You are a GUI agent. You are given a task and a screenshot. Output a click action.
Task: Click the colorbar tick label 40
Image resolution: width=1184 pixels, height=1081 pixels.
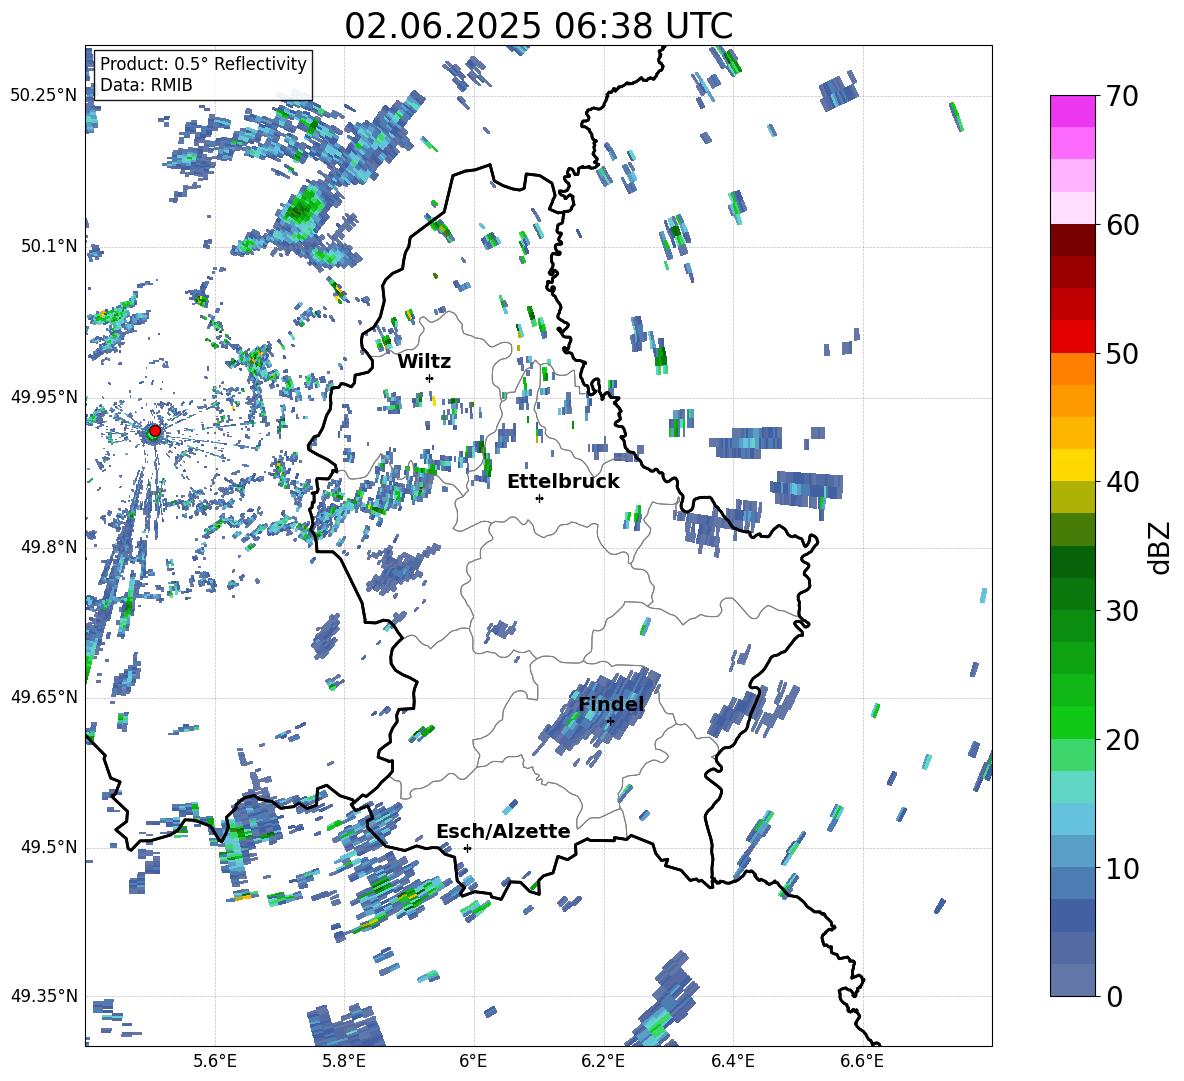[1122, 482]
